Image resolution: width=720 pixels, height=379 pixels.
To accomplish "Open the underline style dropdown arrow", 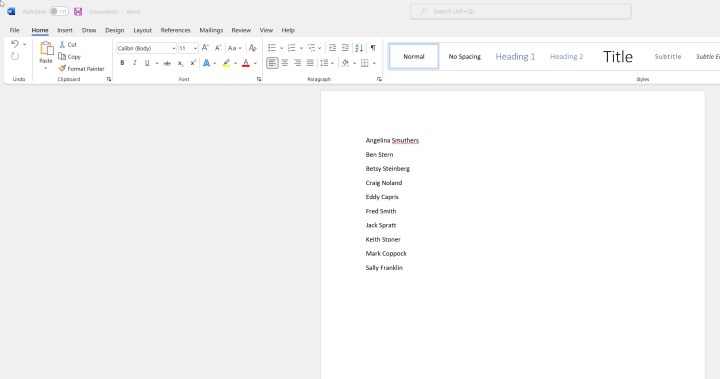I will coord(157,63).
